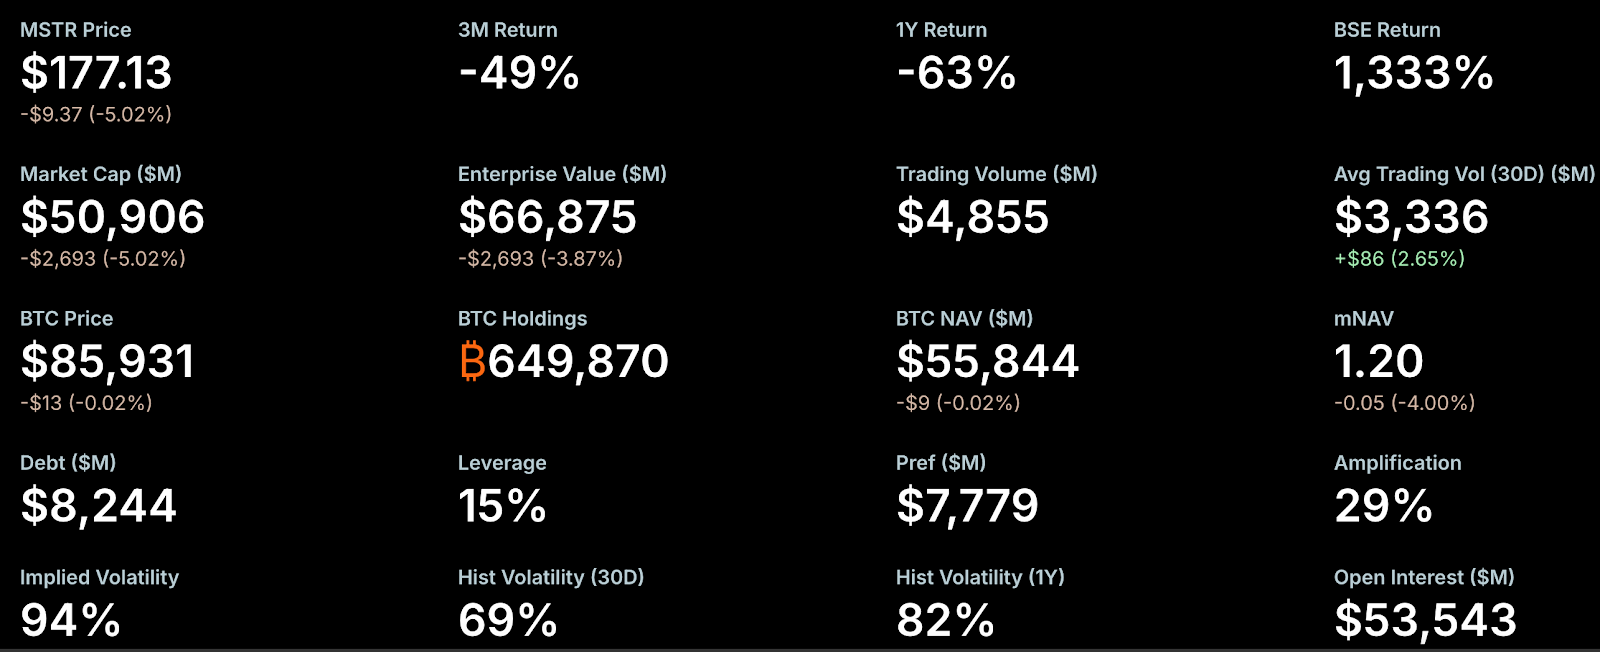This screenshot has height=652, width=1600.
Task: Select the Enterprise Value $66,875 figure
Action: (x=547, y=217)
